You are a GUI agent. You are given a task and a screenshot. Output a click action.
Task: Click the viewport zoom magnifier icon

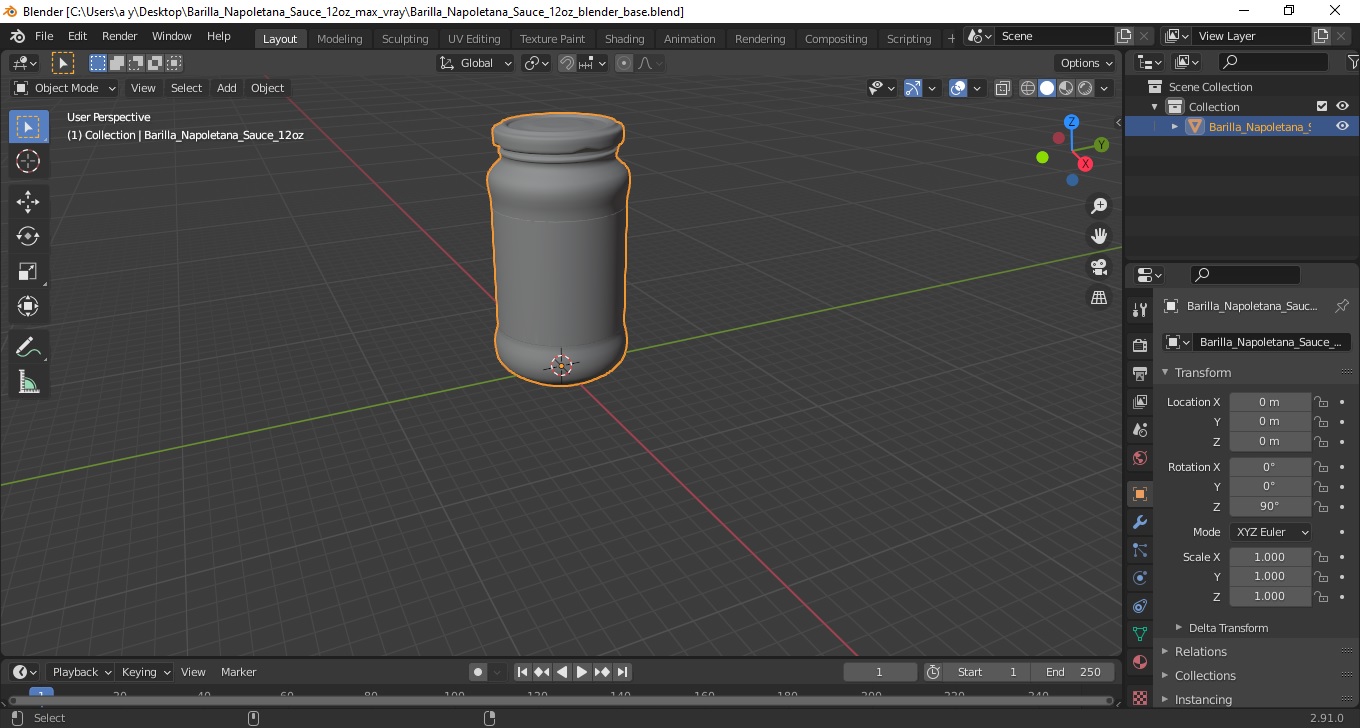(x=1099, y=205)
